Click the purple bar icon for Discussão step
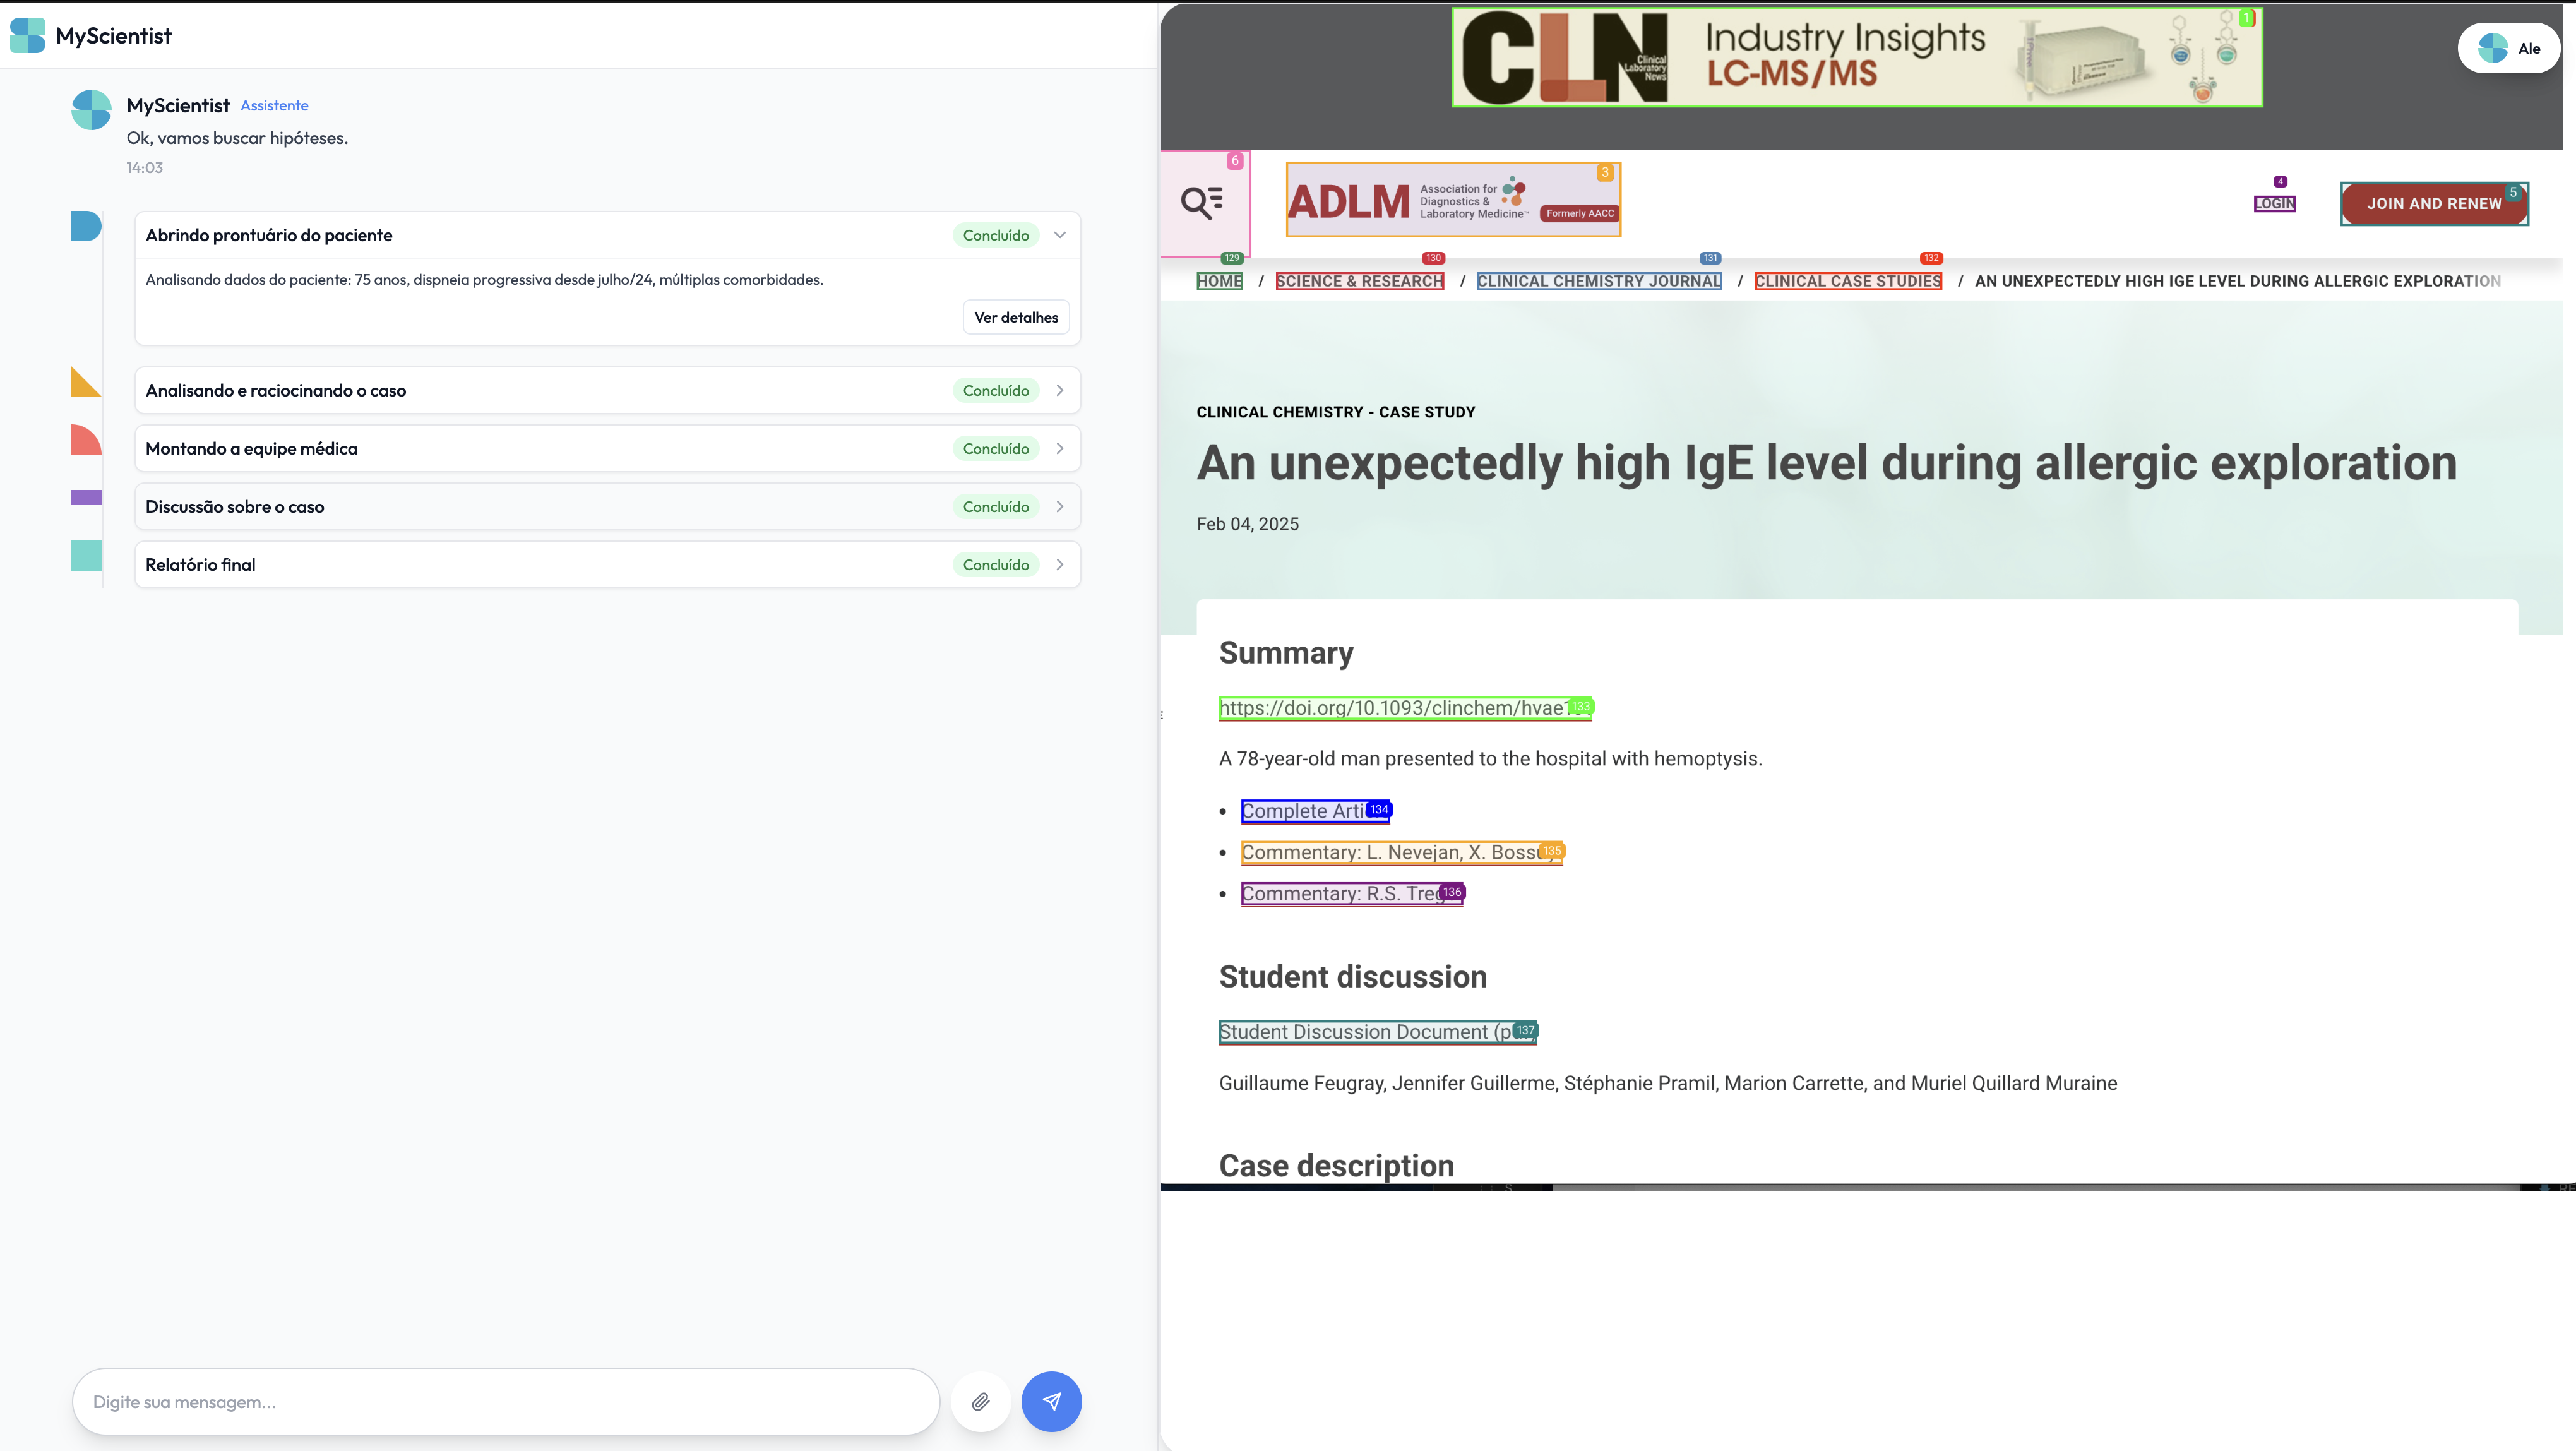Image resolution: width=2576 pixels, height=1451 pixels. [86, 497]
